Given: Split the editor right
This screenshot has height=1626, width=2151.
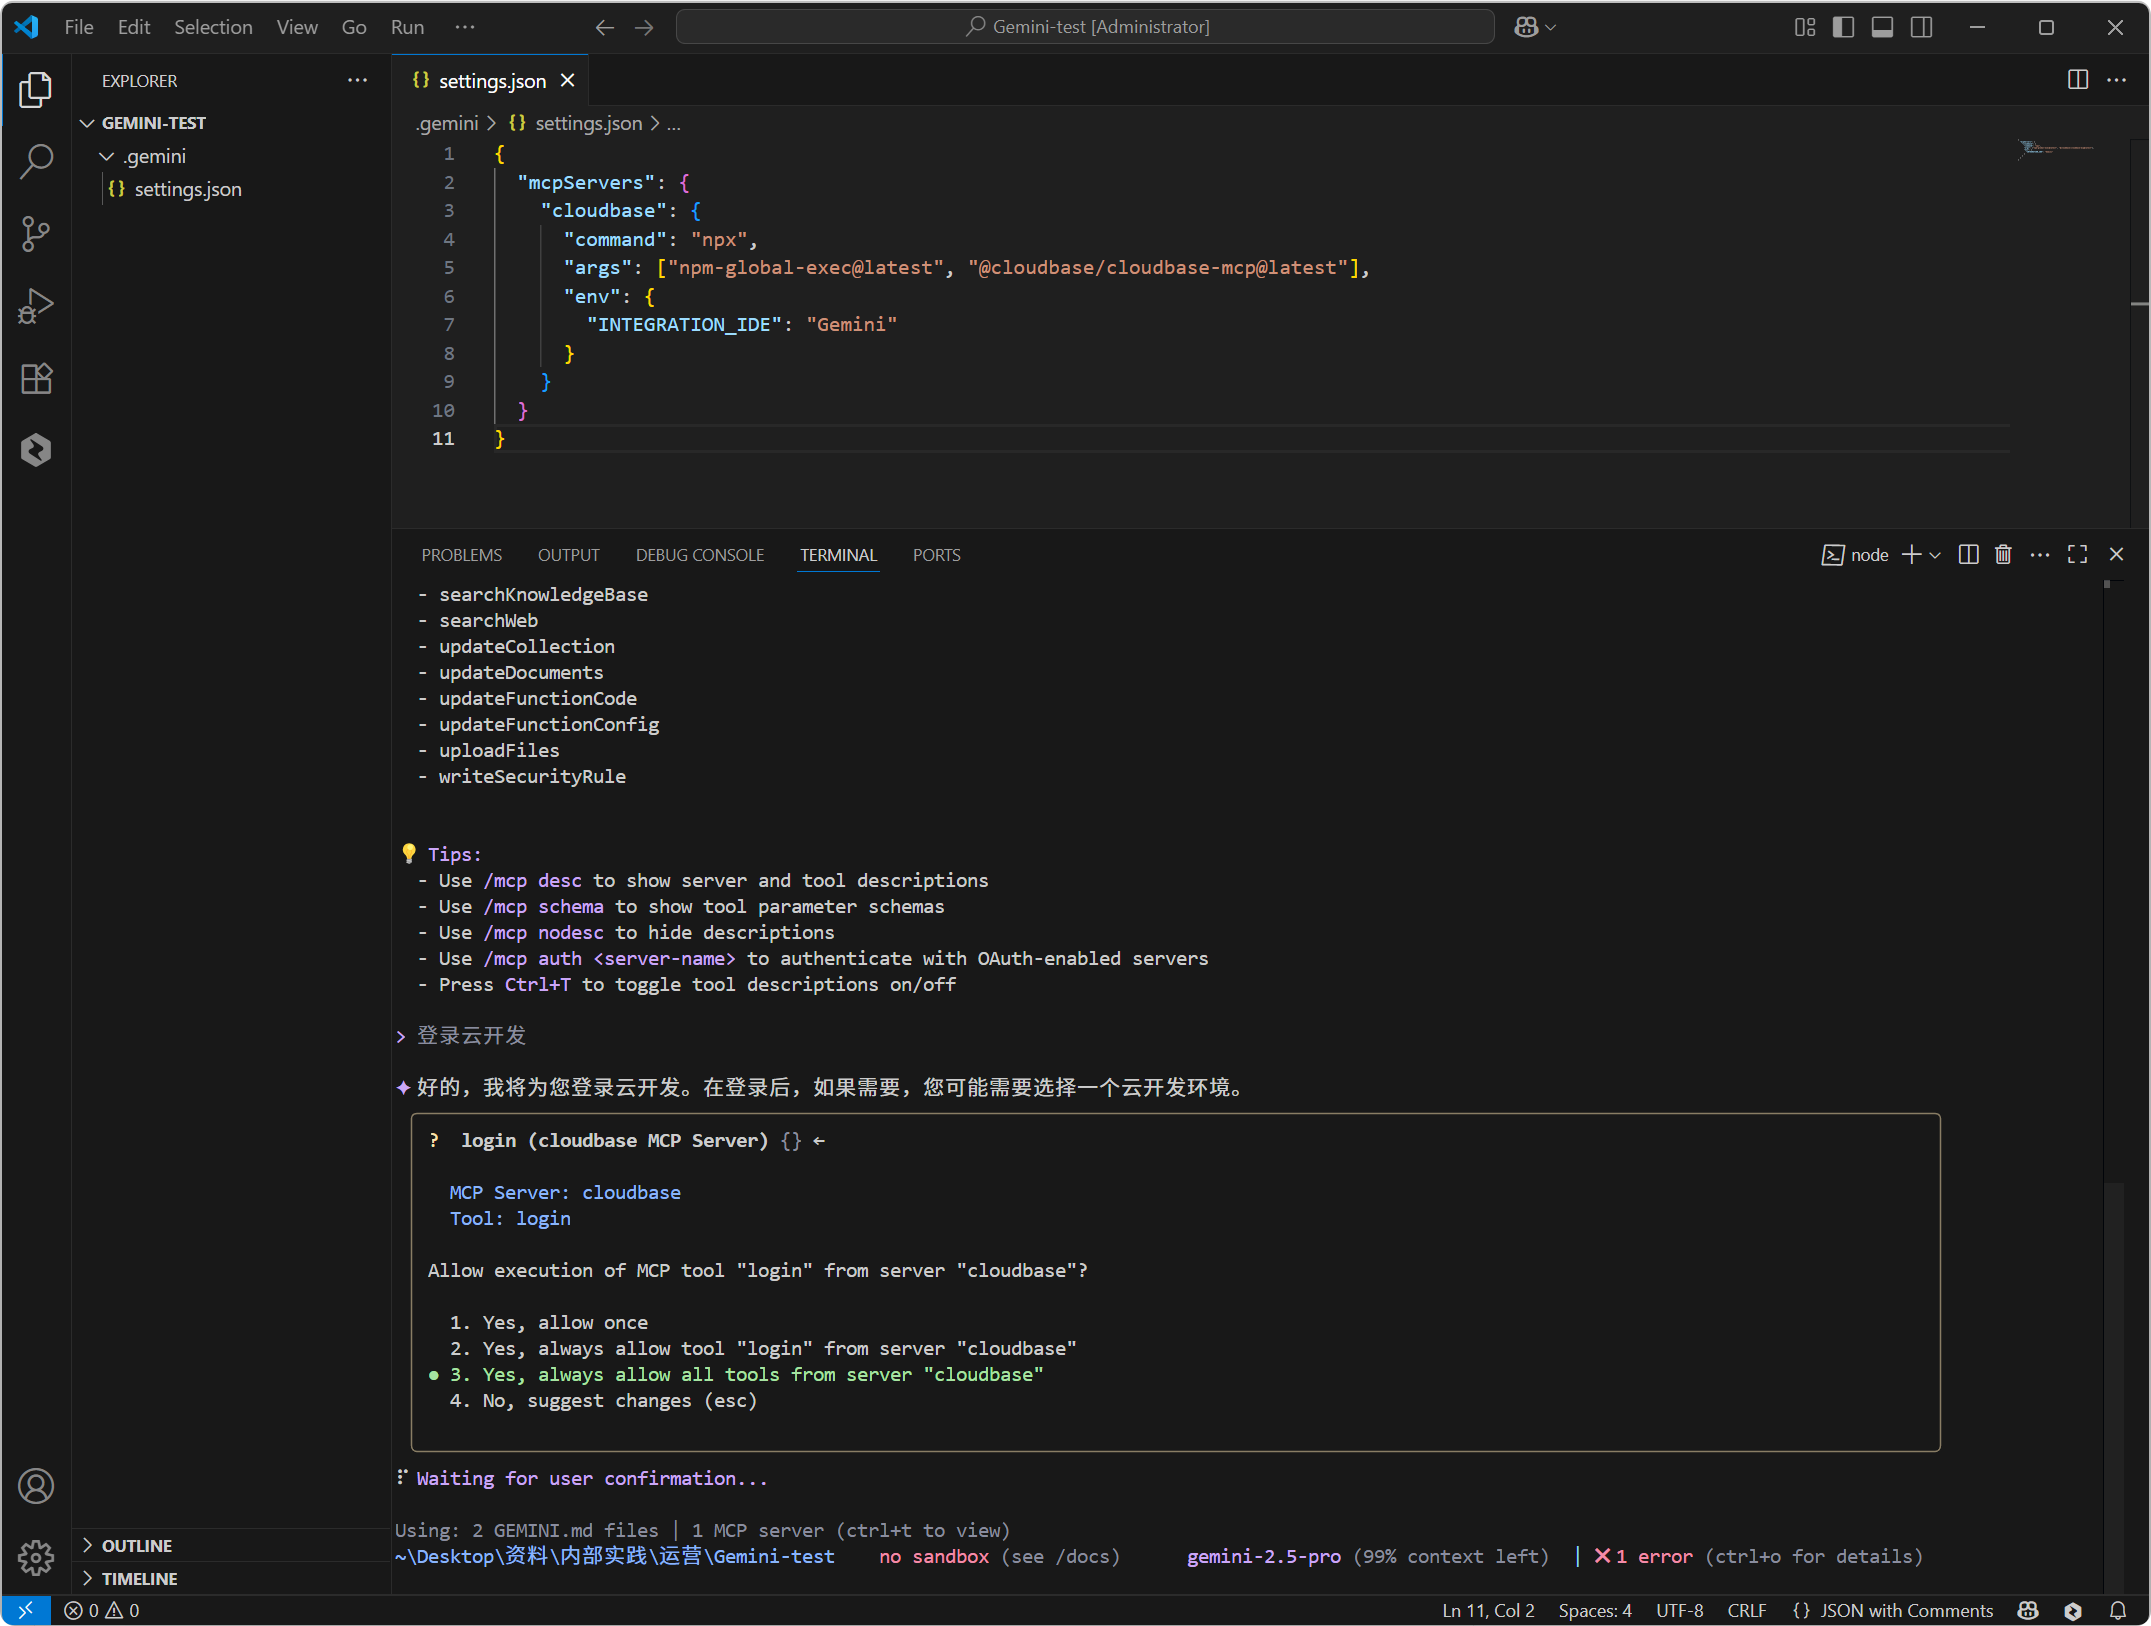Looking at the screenshot, I should tap(2078, 80).
